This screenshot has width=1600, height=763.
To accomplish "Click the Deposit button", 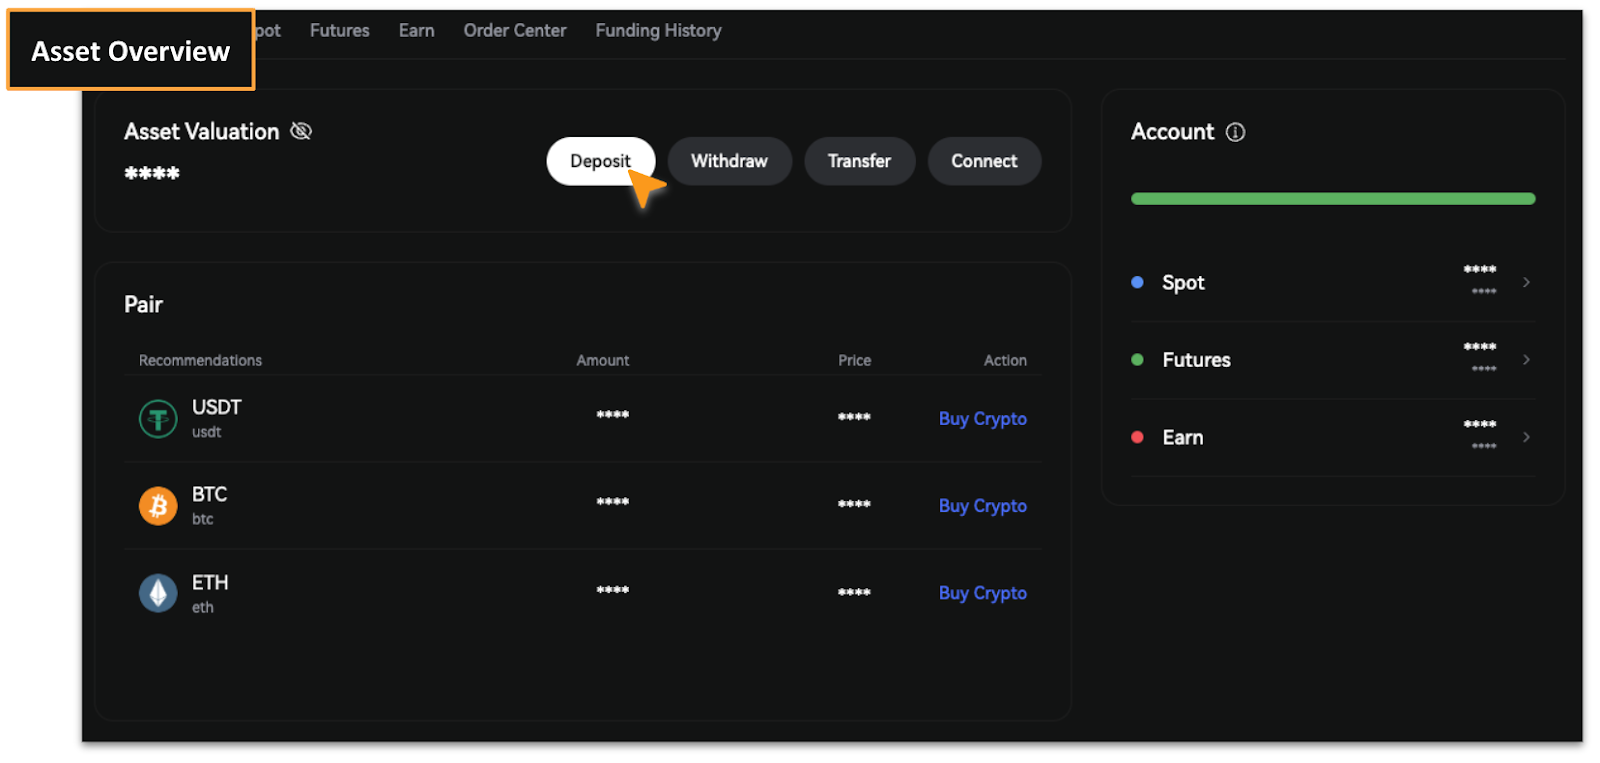I will pyautogui.click(x=600, y=161).
